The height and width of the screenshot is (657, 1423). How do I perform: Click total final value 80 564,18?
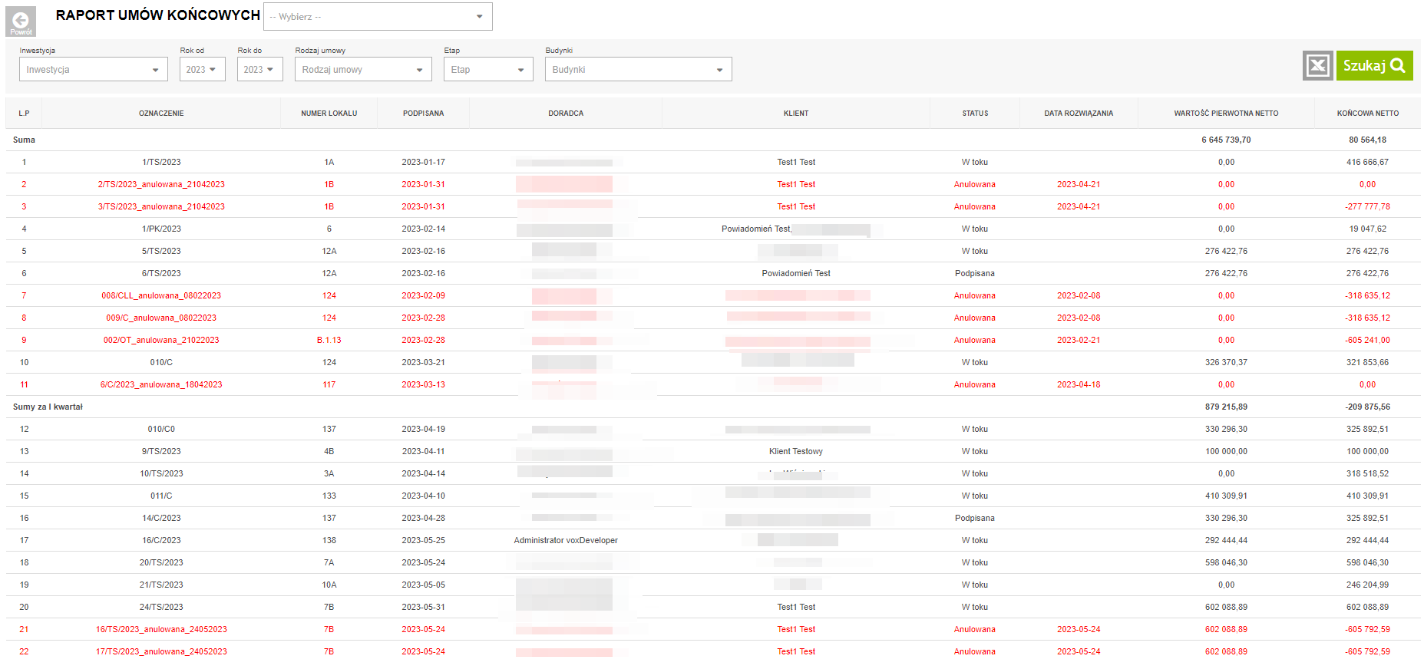click(x=1368, y=140)
